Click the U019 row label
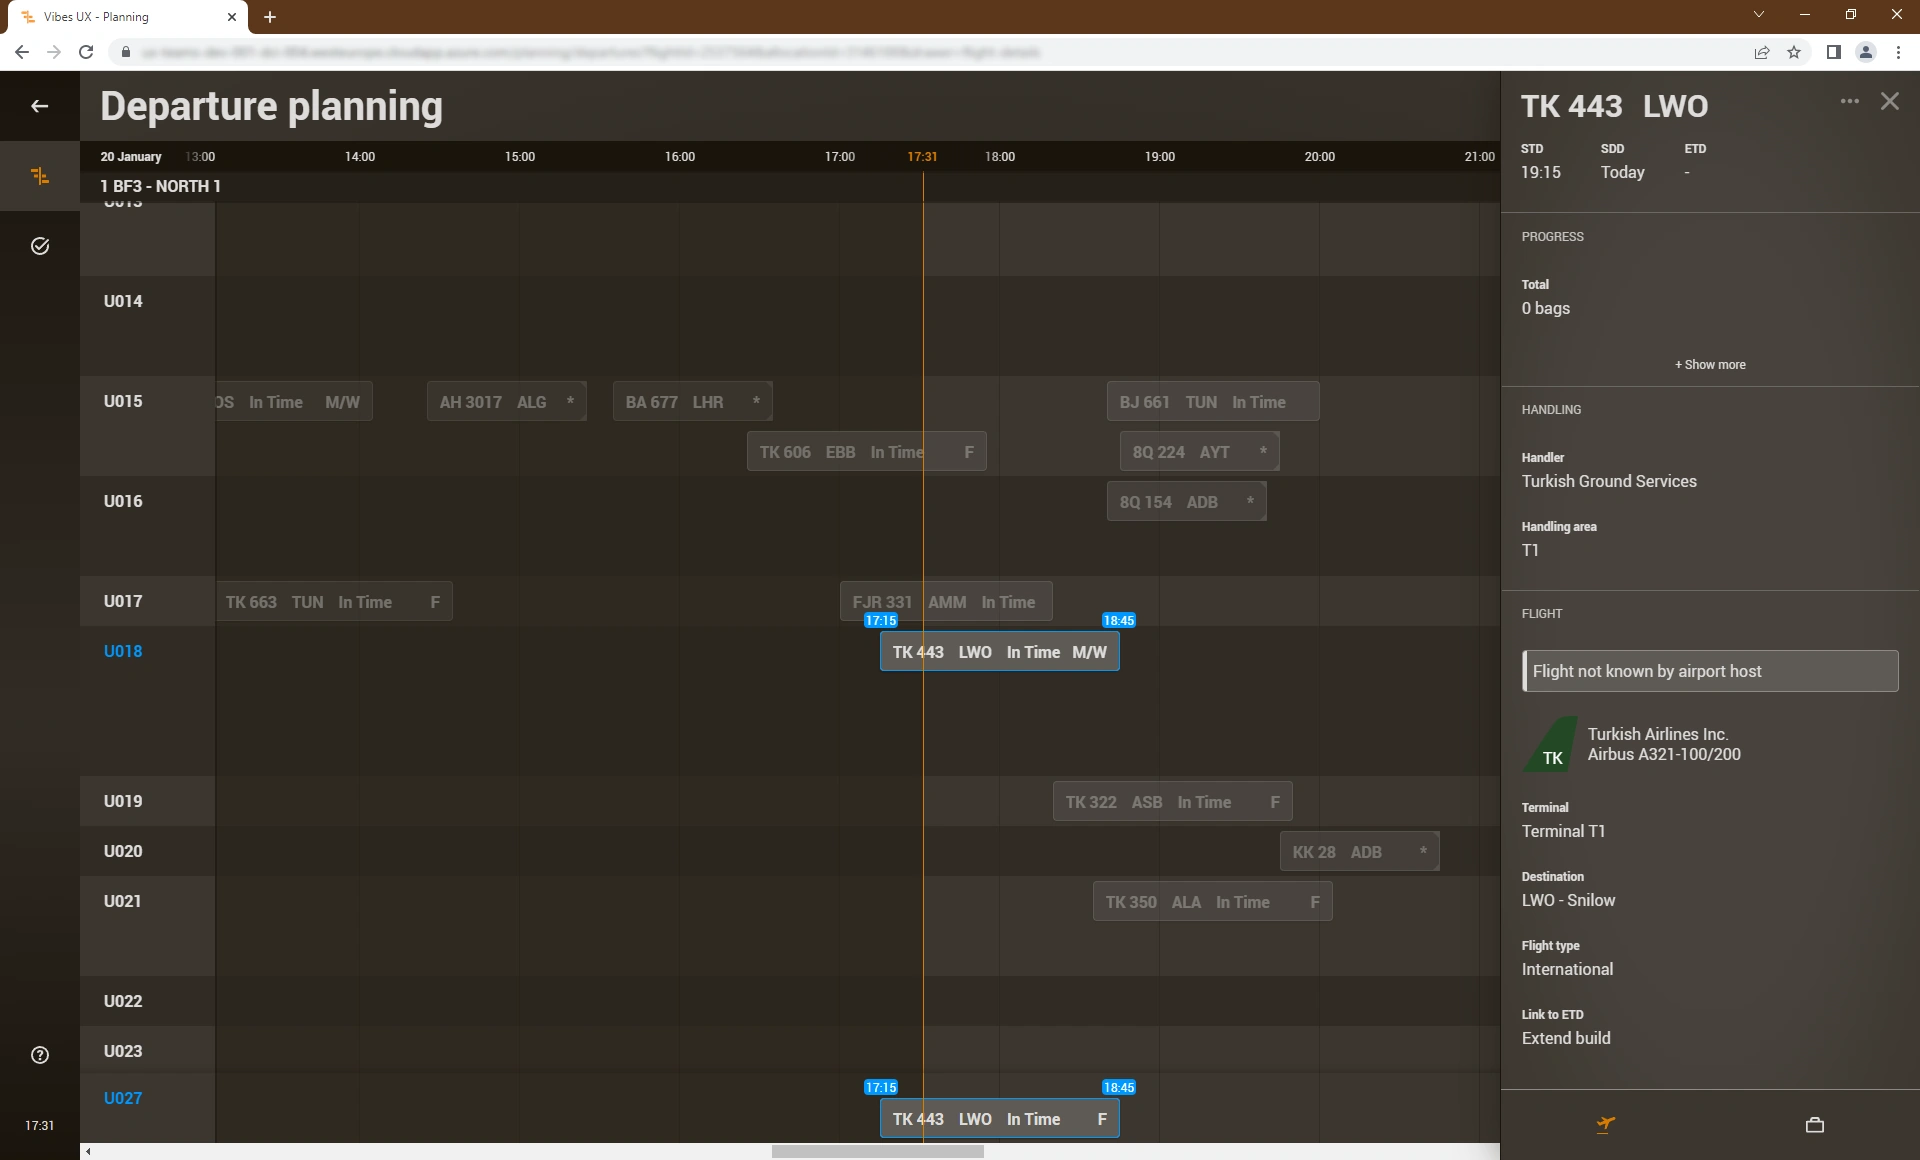The height and width of the screenshot is (1160, 1920). [x=123, y=801]
